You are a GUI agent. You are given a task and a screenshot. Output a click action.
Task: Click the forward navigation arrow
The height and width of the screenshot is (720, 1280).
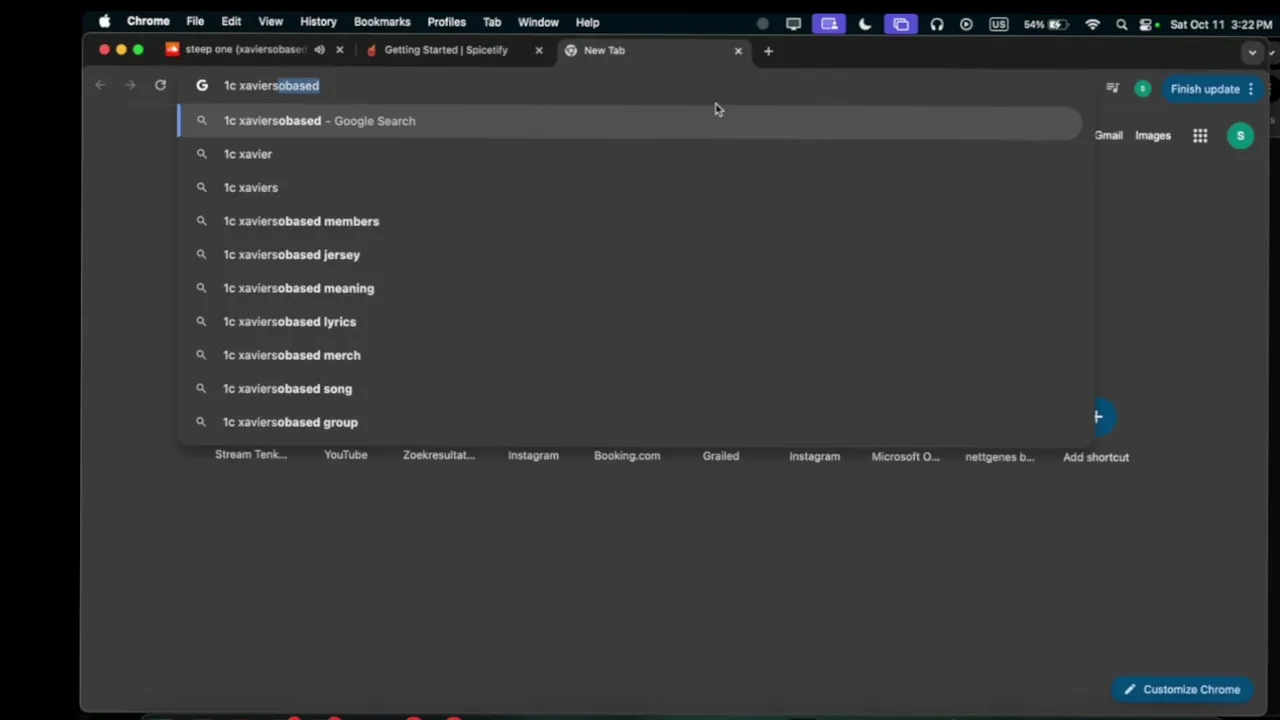pyautogui.click(x=130, y=85)
